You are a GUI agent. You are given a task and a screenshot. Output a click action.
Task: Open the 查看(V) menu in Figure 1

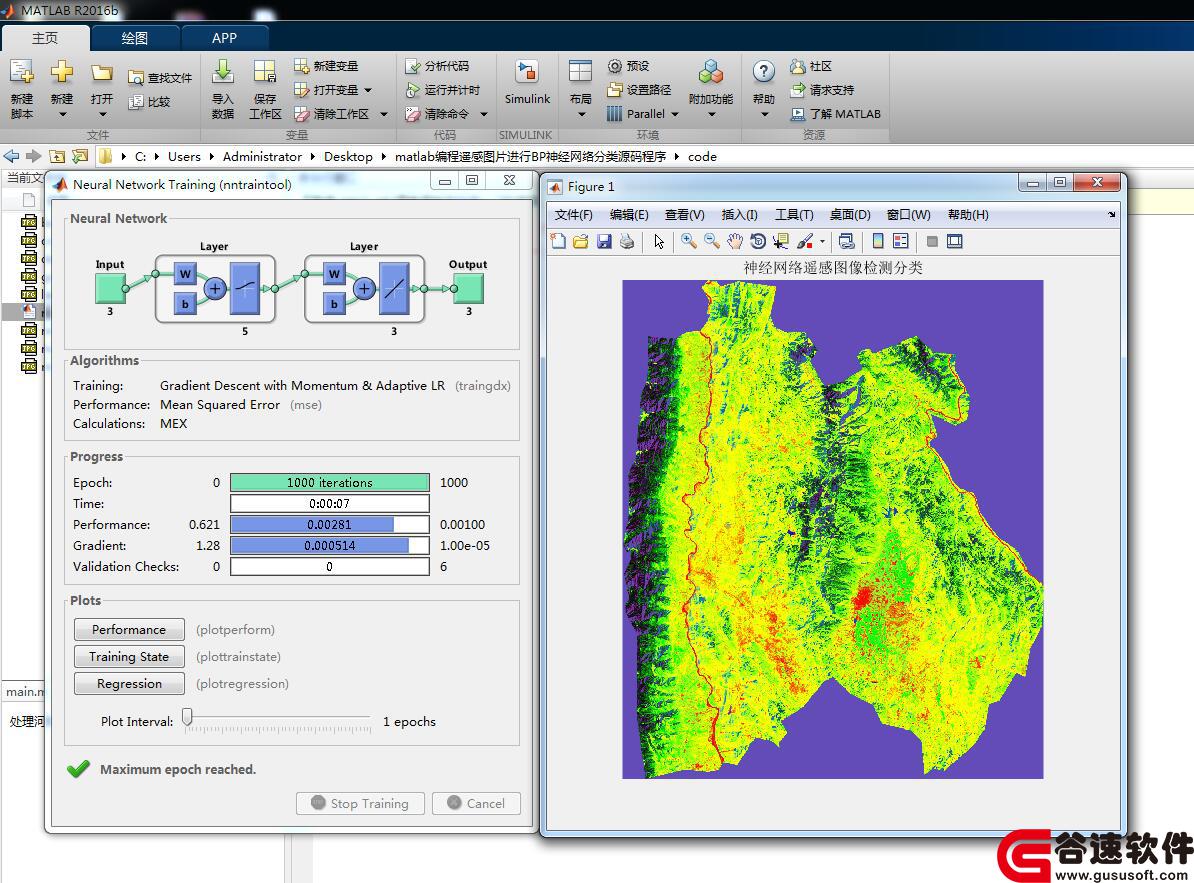[x=685, y=215]
